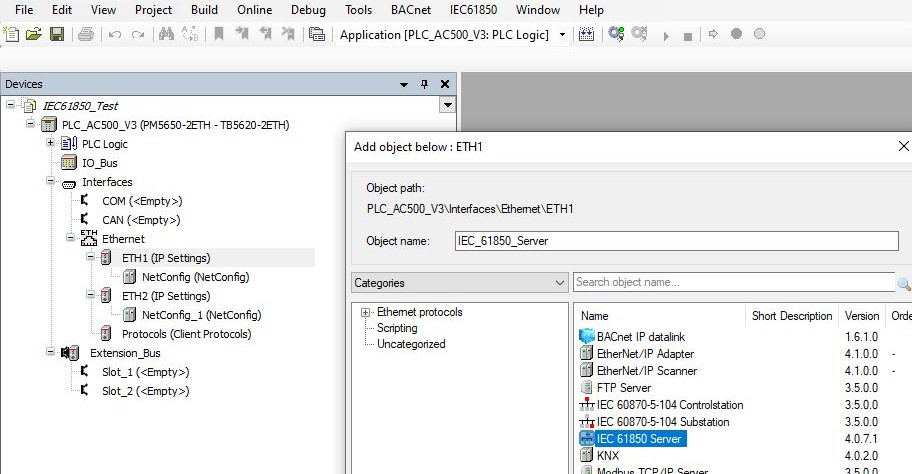Expand the PLC Logic tree node
The height and width of the screenshot is (474, 912).
coord(50,144)
